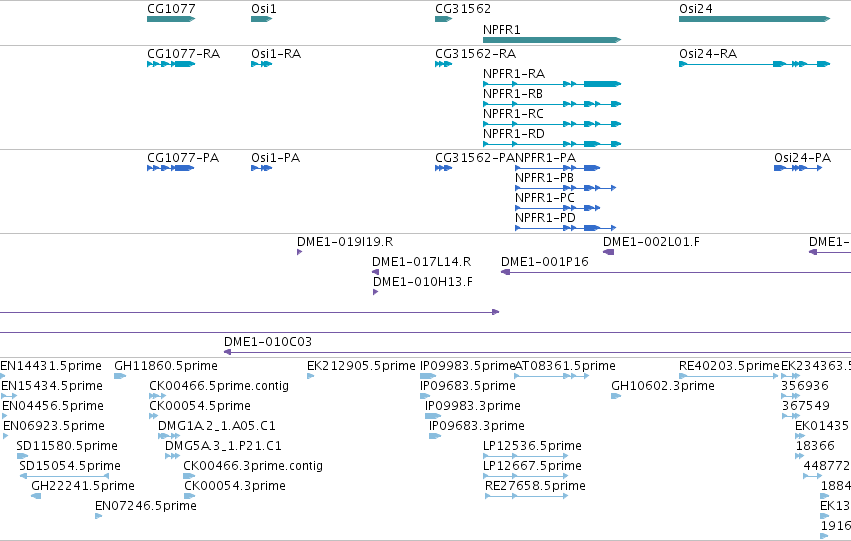Click the IP09983.3prime EST label
The image size is (851, 541).
click(473, 406)
